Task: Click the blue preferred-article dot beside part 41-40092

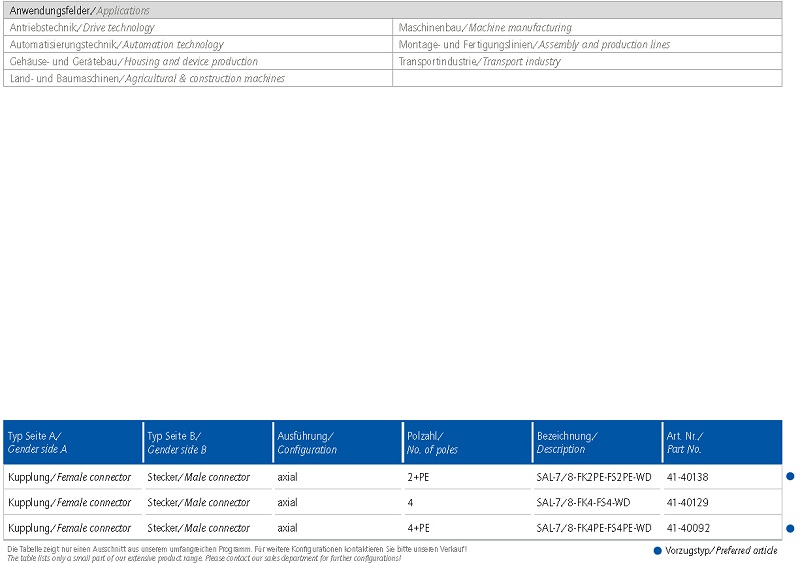Action: point(790,527)
